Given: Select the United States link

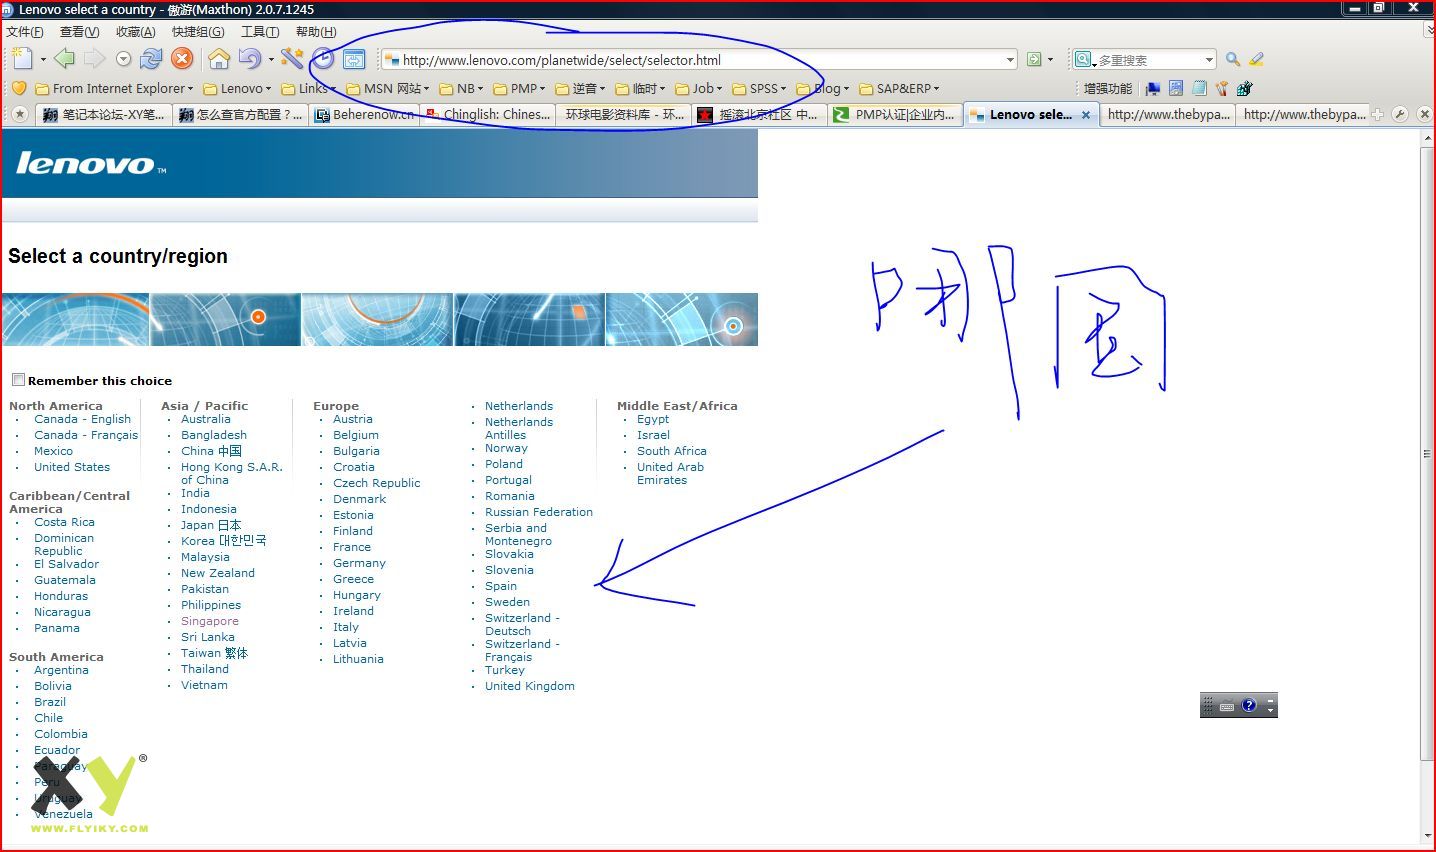Looking at the screenshot, I should click(72, 467).
